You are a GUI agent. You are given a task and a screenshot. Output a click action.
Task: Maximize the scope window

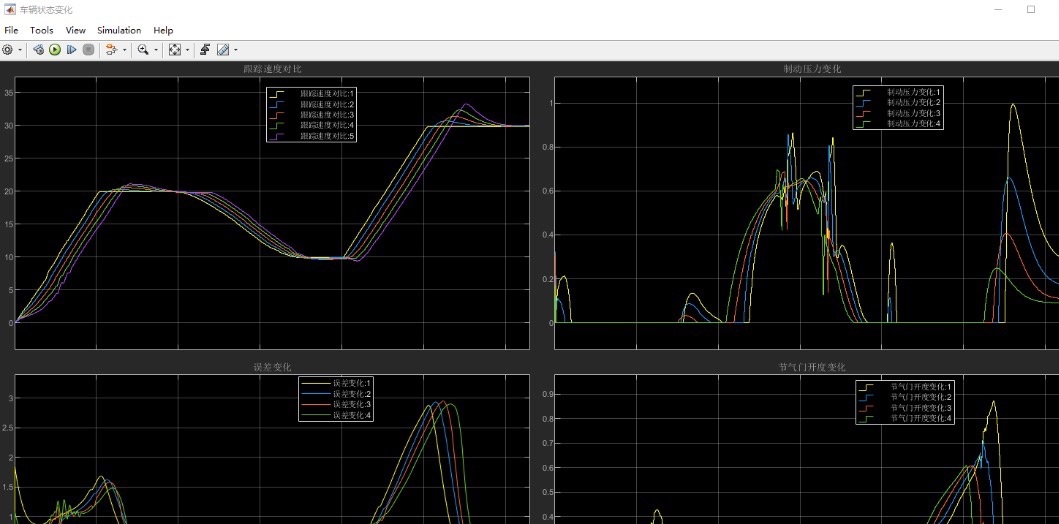pyautogui.click(x=1031, y=9)
